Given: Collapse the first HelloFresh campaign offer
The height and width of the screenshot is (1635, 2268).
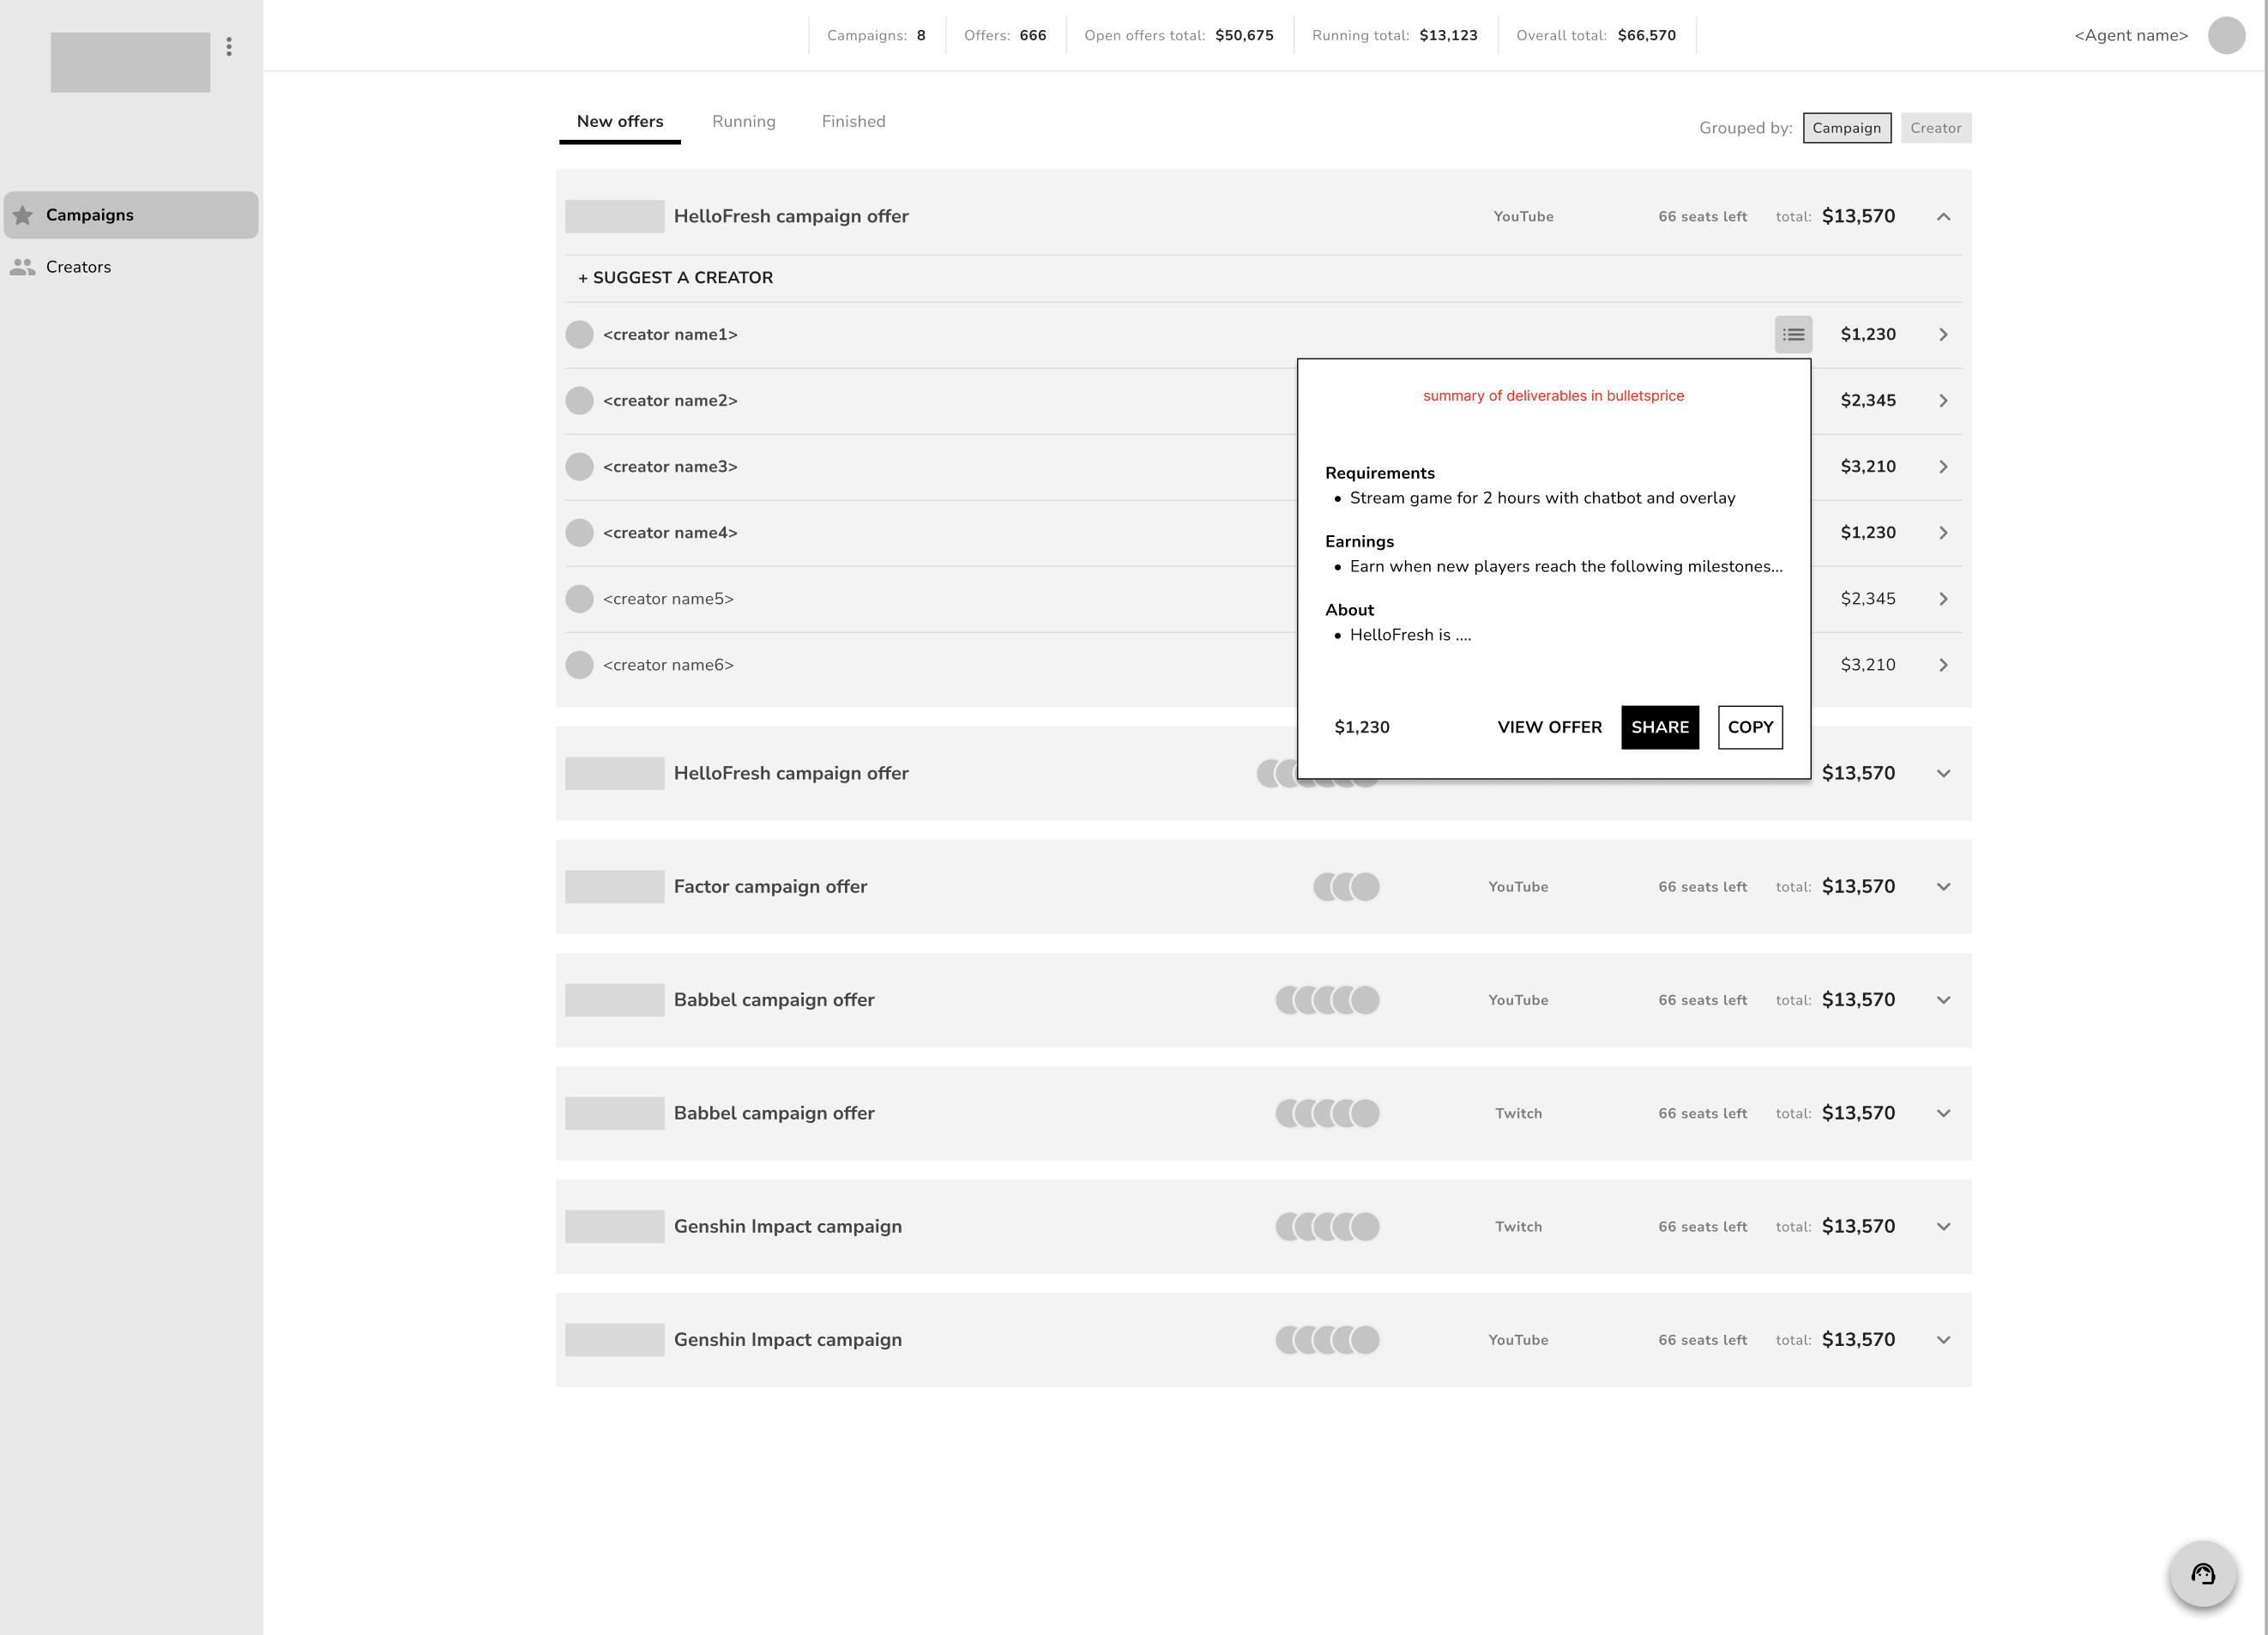Looking at the screenshot, I should tap(1944, 216).
